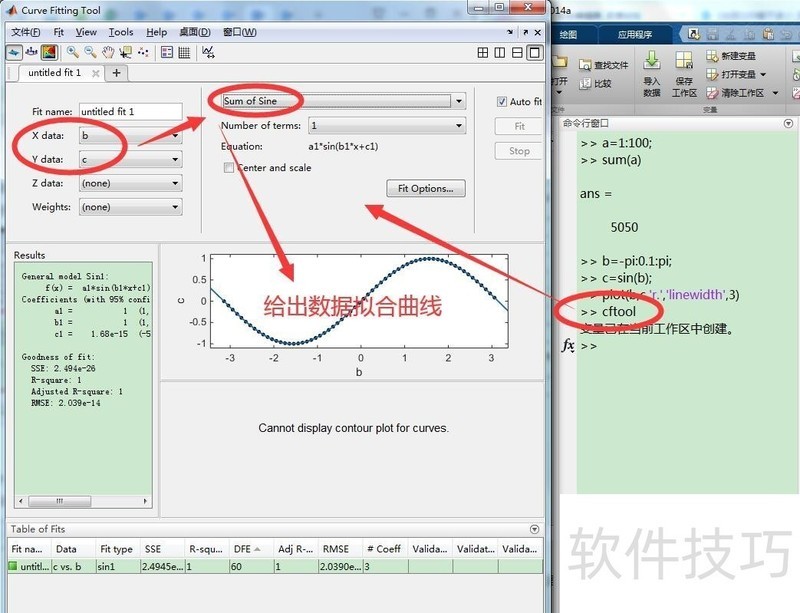The width and height of the screenshot is (800, 613).
Task: Click the Fit Options button
Action: point(425,188)
